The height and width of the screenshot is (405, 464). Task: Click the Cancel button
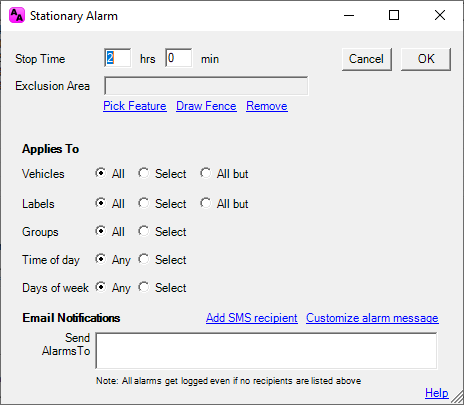pyautogui.click(x=366, y=59)
